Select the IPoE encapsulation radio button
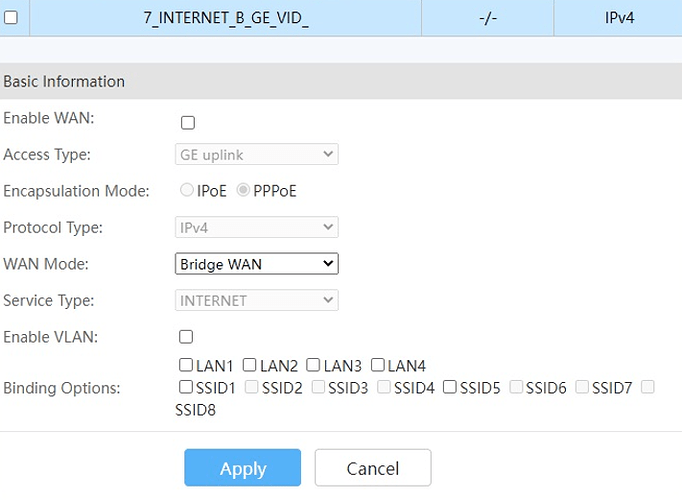The image size is (682, 500). pyautogui.click(x=187, y=191)
